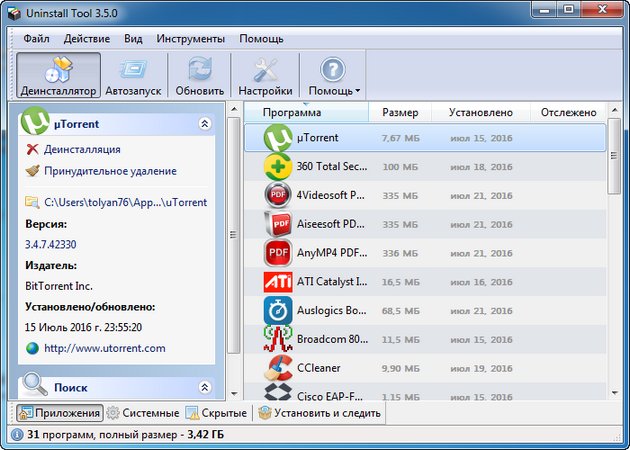Image resolution: width=630 pixels, height=450 pixels.
Task: Select Auslogics program icon in list
Action: [277, 310]
